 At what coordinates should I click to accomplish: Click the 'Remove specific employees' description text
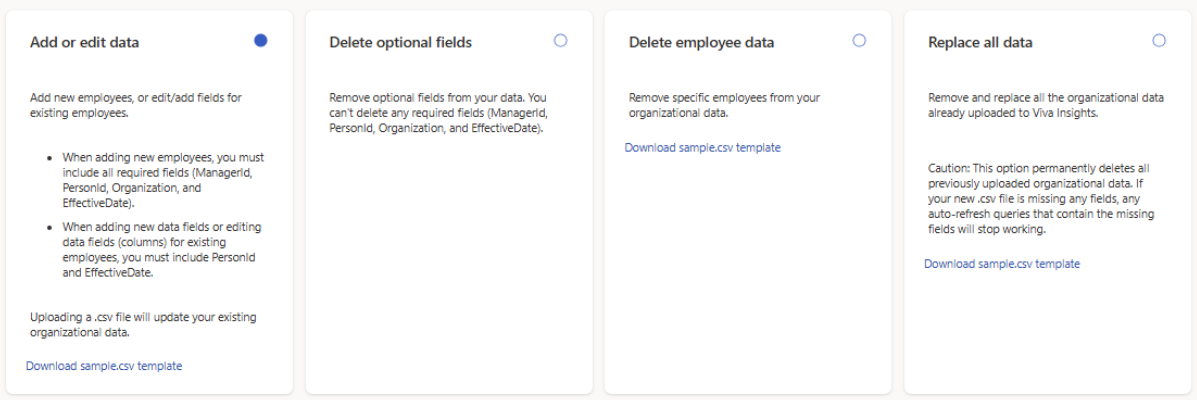click(724, 105)
